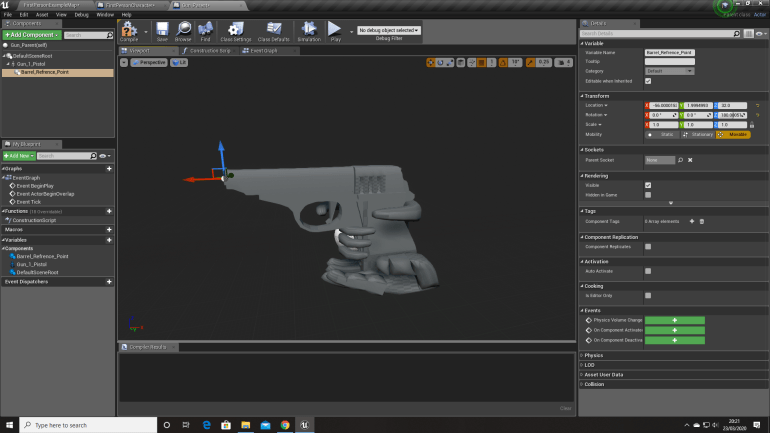Image resolution: width=770 pixels, height=433 pixels.
Task: Compile the blueprint with the Compile icon
Action: tap(129, 31)
